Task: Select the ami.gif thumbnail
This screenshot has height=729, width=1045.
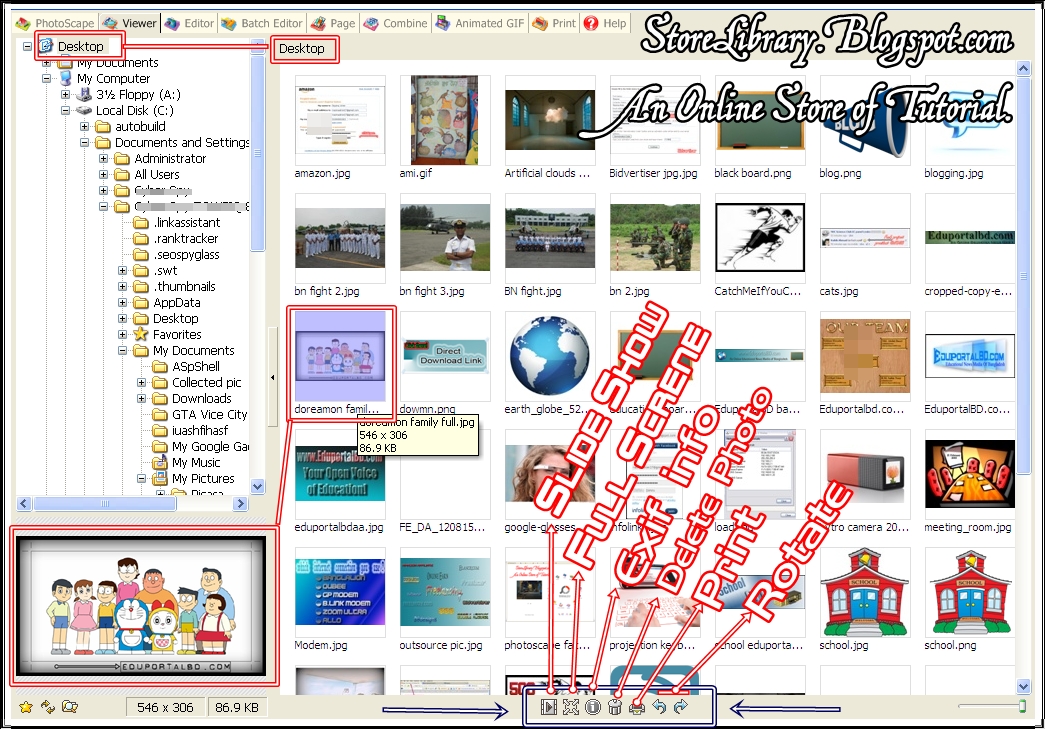Action: coord(445,121)
